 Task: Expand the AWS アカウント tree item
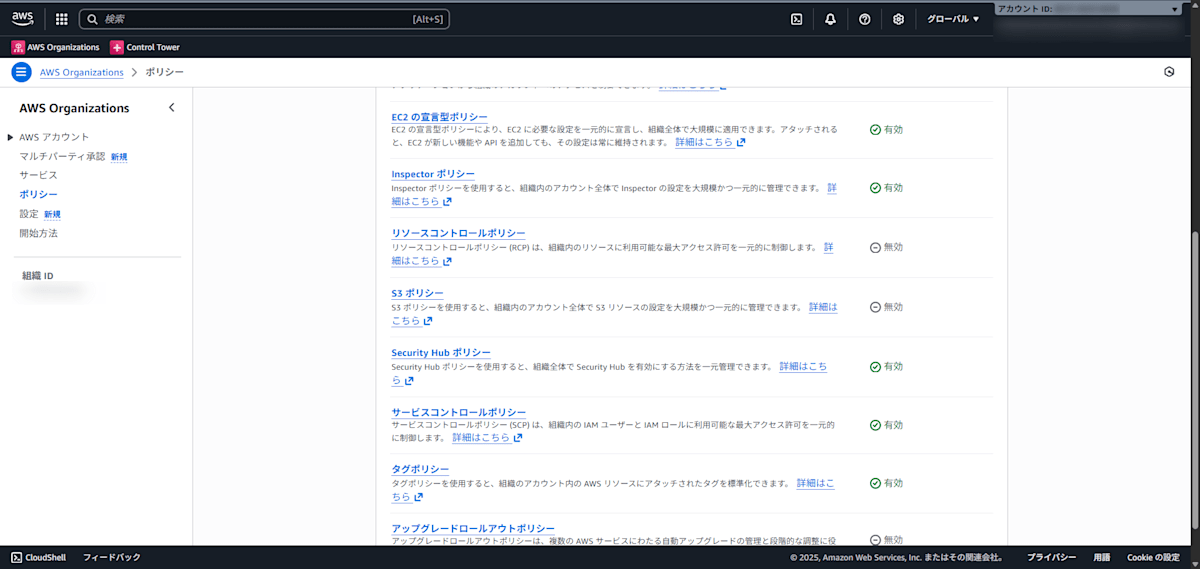(x=11, y=137)
